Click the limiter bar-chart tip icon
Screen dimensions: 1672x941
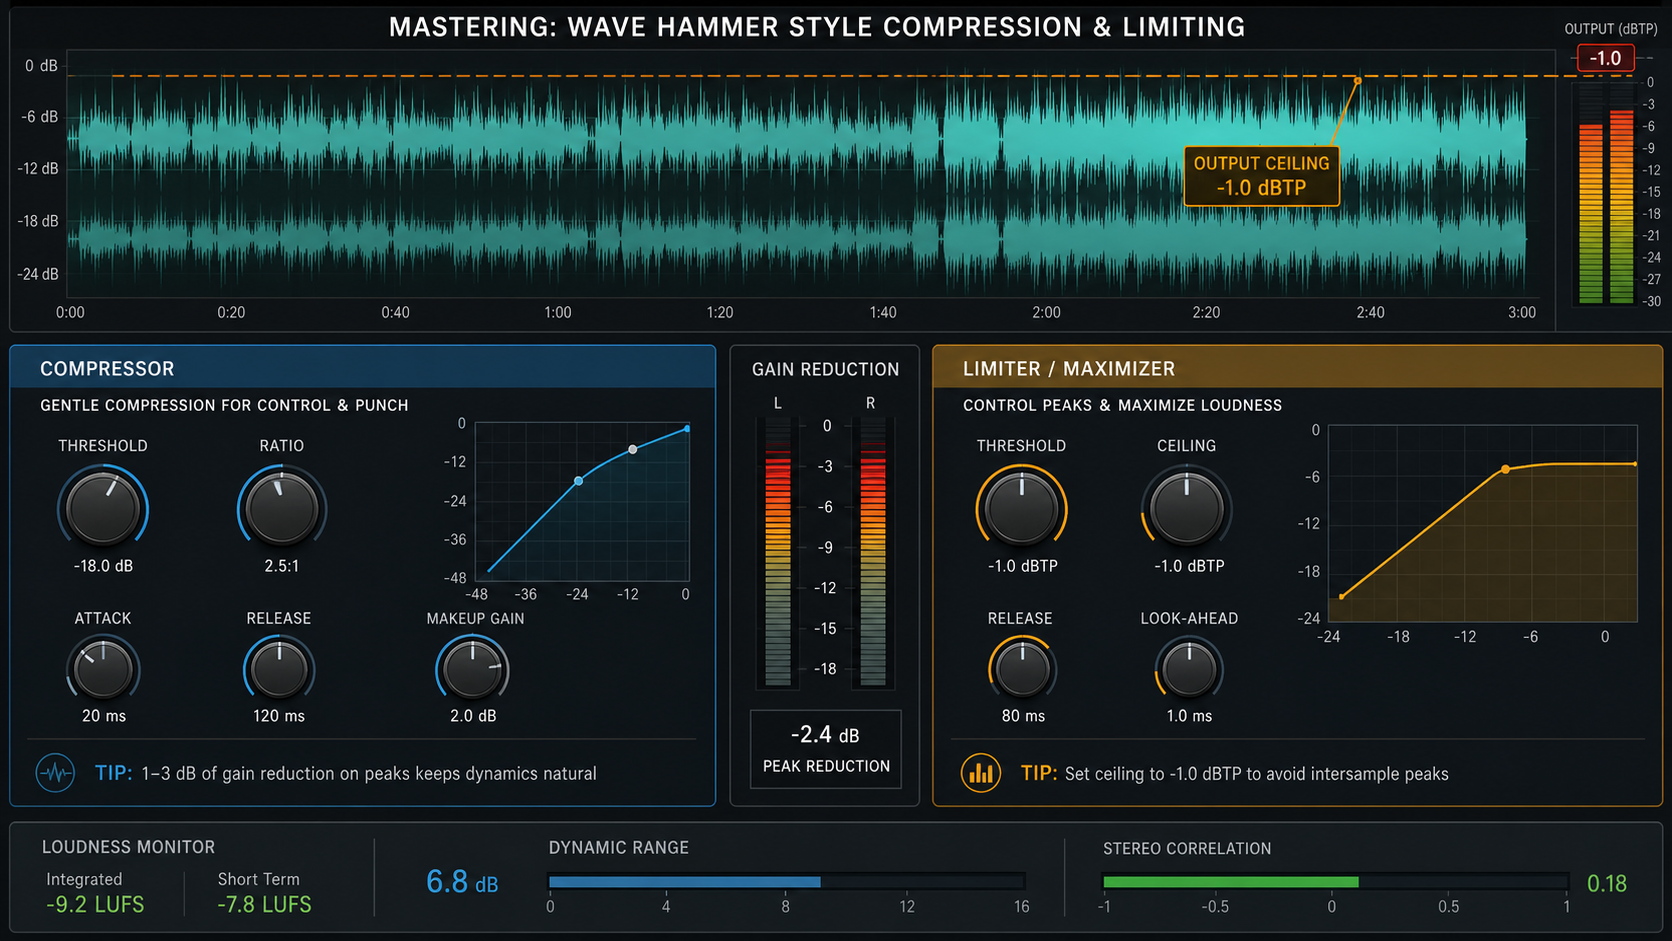pos(981,773)
